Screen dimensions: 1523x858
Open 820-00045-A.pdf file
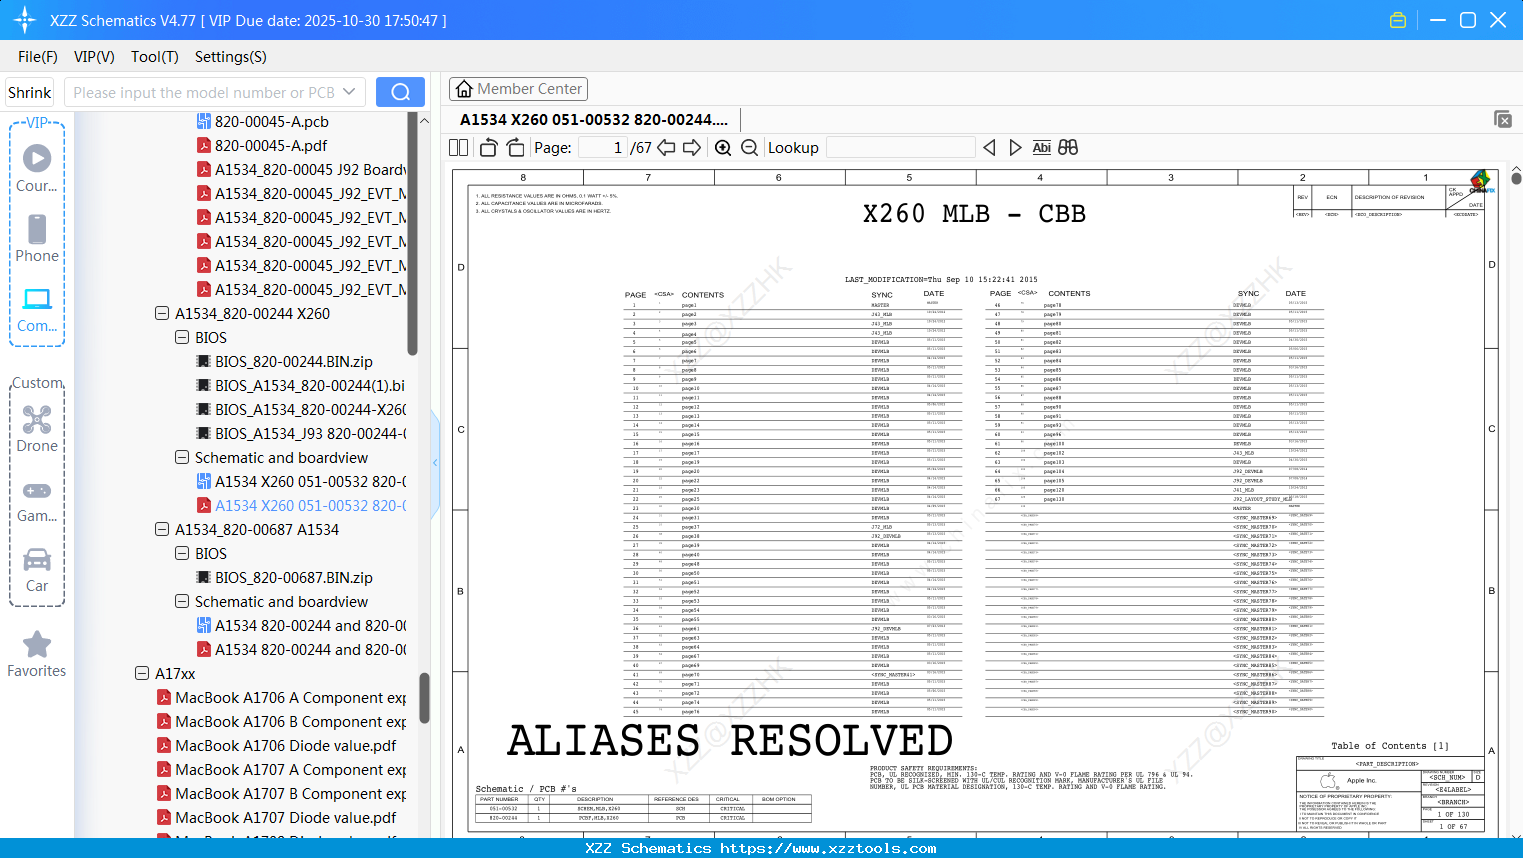[262, 146]
